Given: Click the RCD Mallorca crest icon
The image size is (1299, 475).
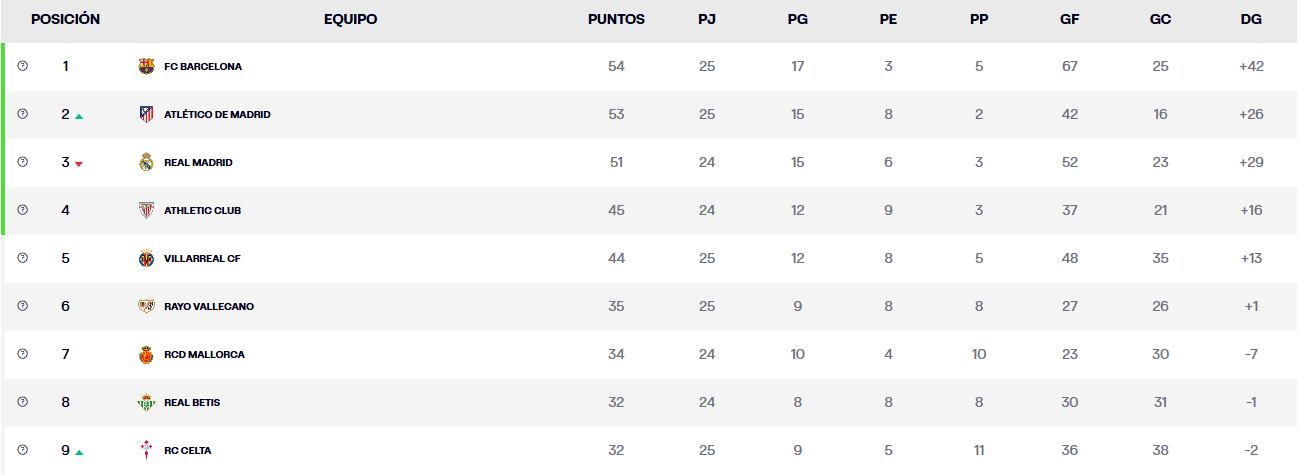Looking at the screenshot, I should (x=147, y=355).
